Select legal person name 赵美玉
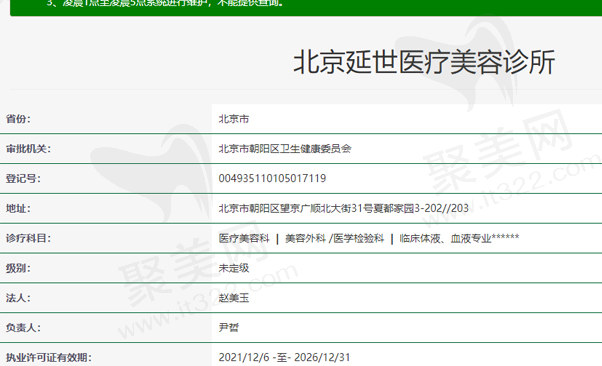602x366 pixels. click(x=234, y=298)
